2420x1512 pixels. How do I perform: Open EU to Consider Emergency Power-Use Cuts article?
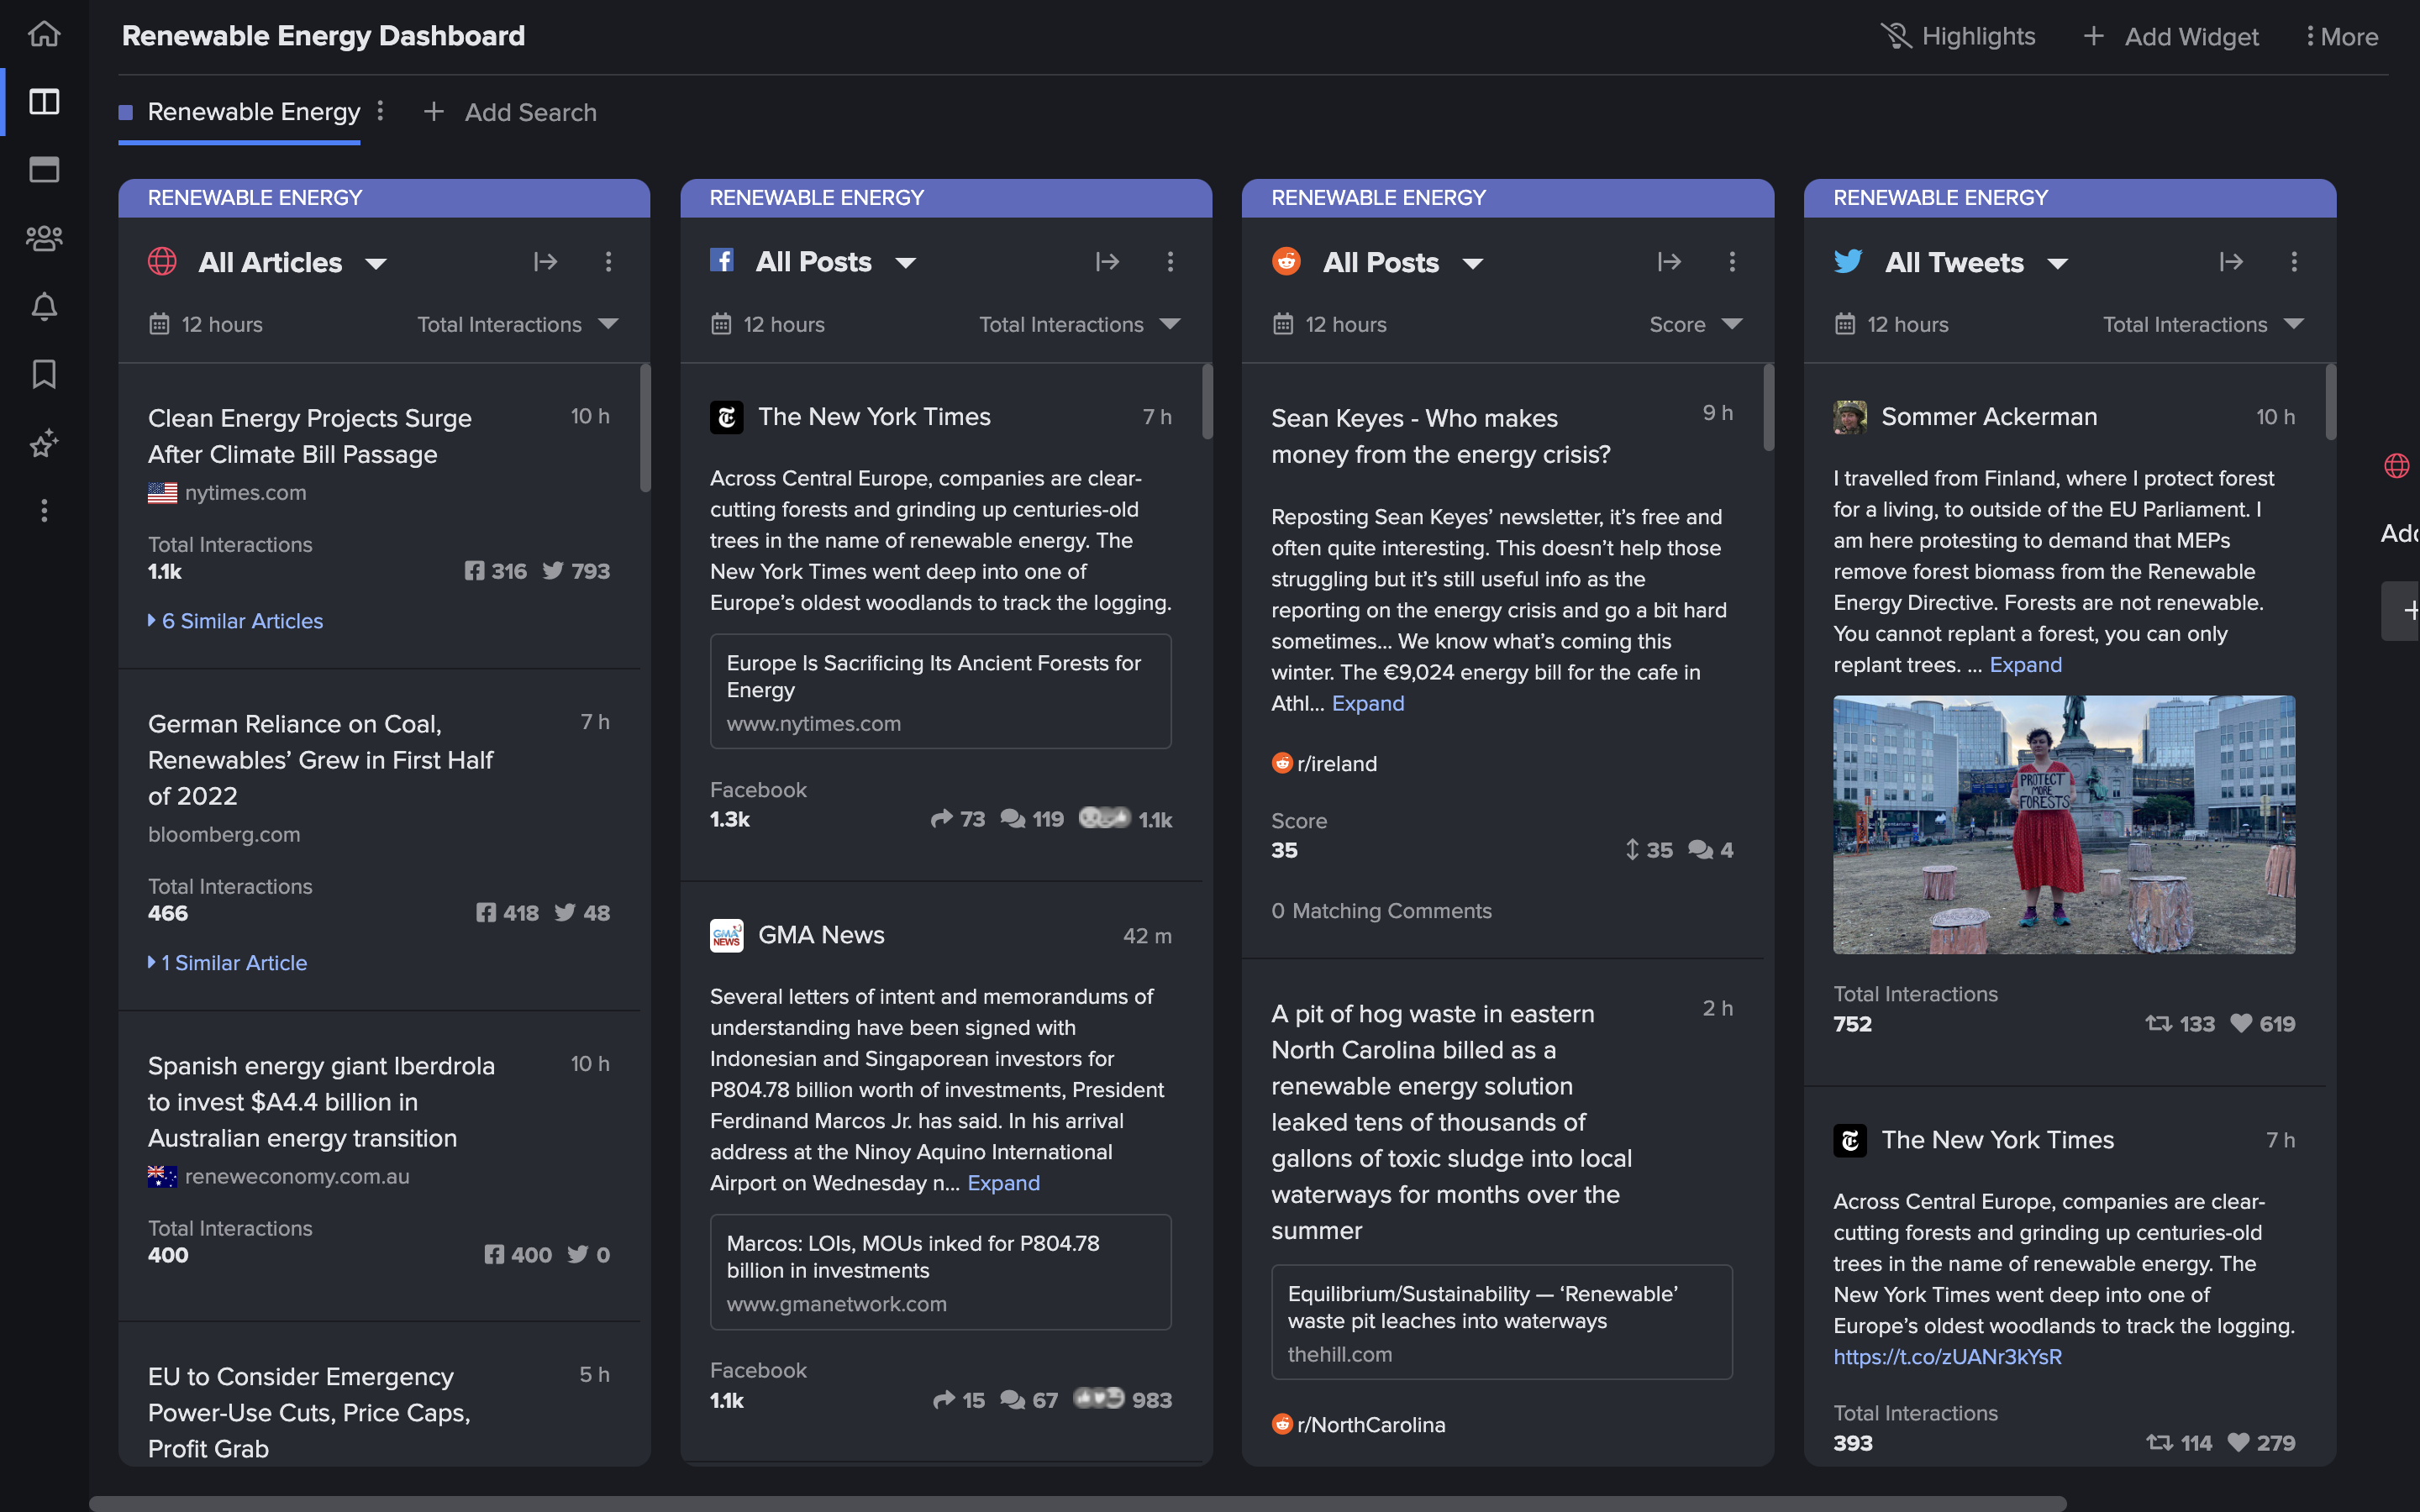pyautogui.click(x=309, y=1412)
